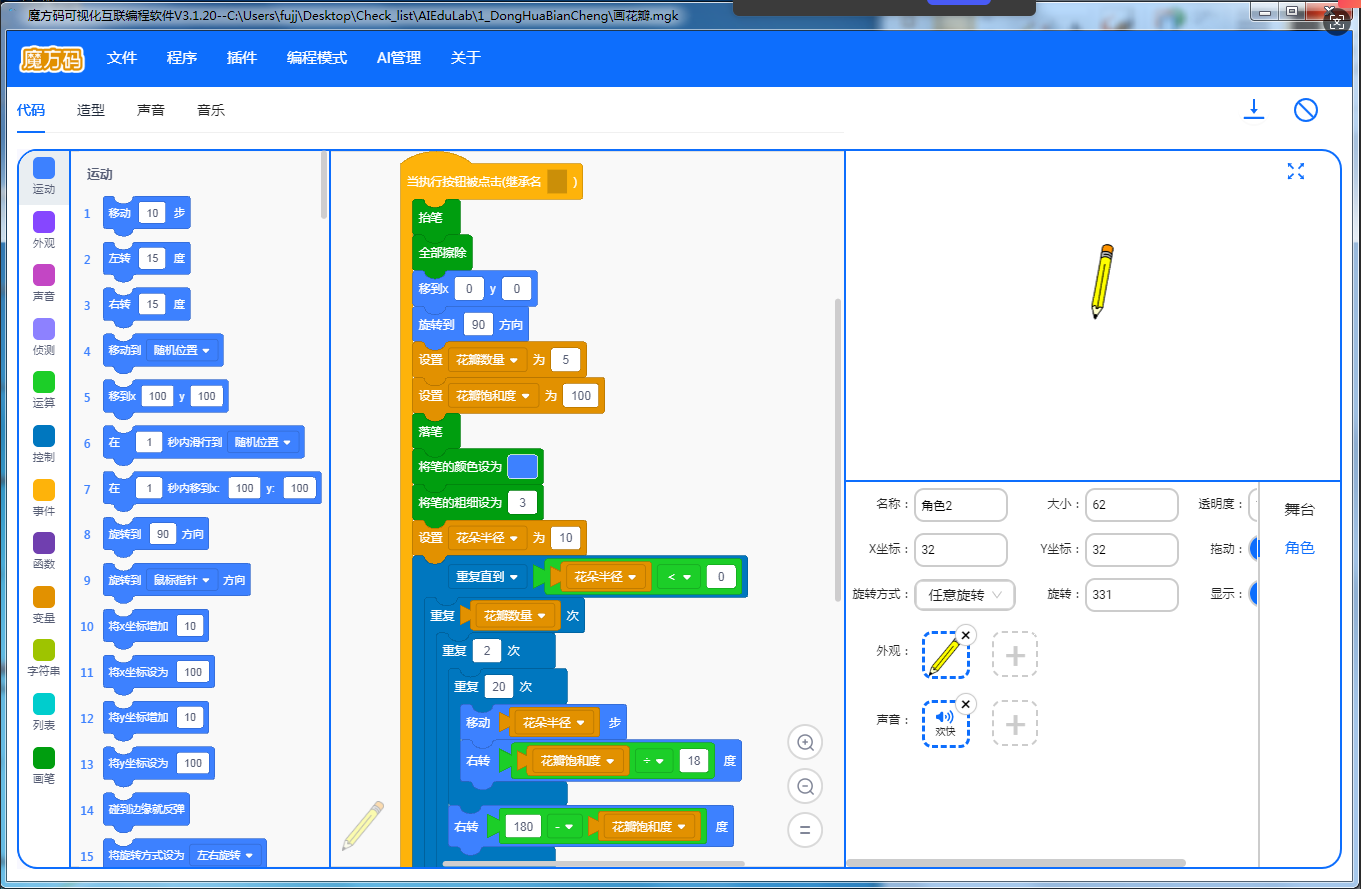Open 花瓣数量 variable dropdown in 设置 block
This screenshot has height=889, width=1361.
[x=487, y=360]
